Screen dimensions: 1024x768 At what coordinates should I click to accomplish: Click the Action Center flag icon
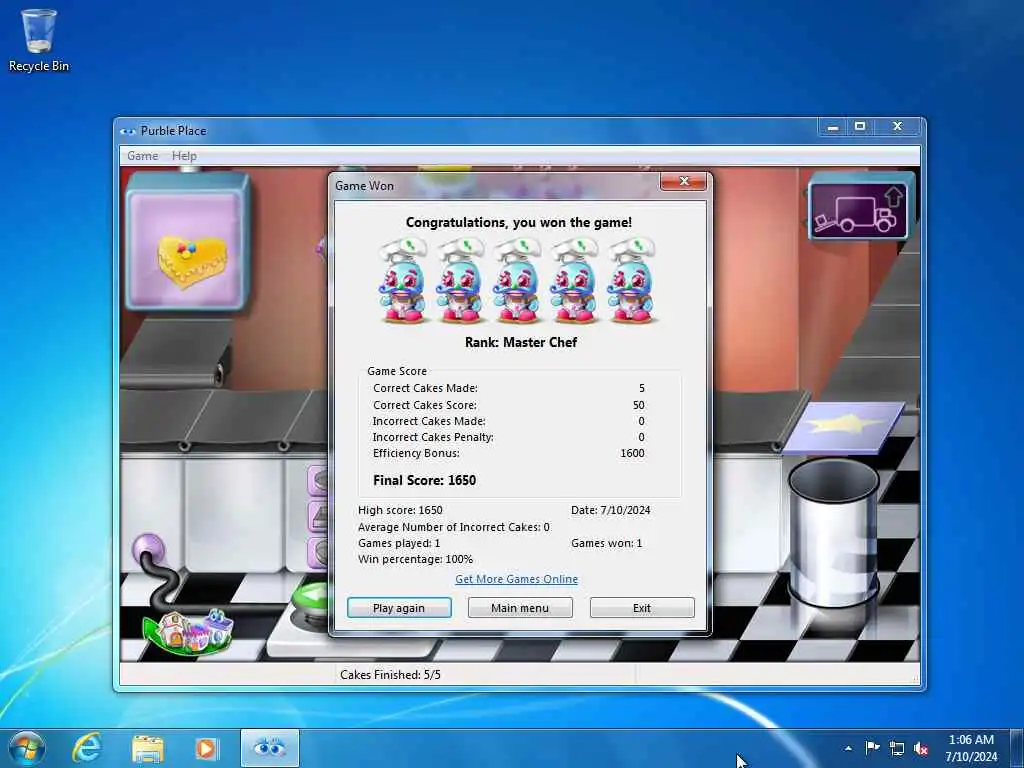point(872,748)
